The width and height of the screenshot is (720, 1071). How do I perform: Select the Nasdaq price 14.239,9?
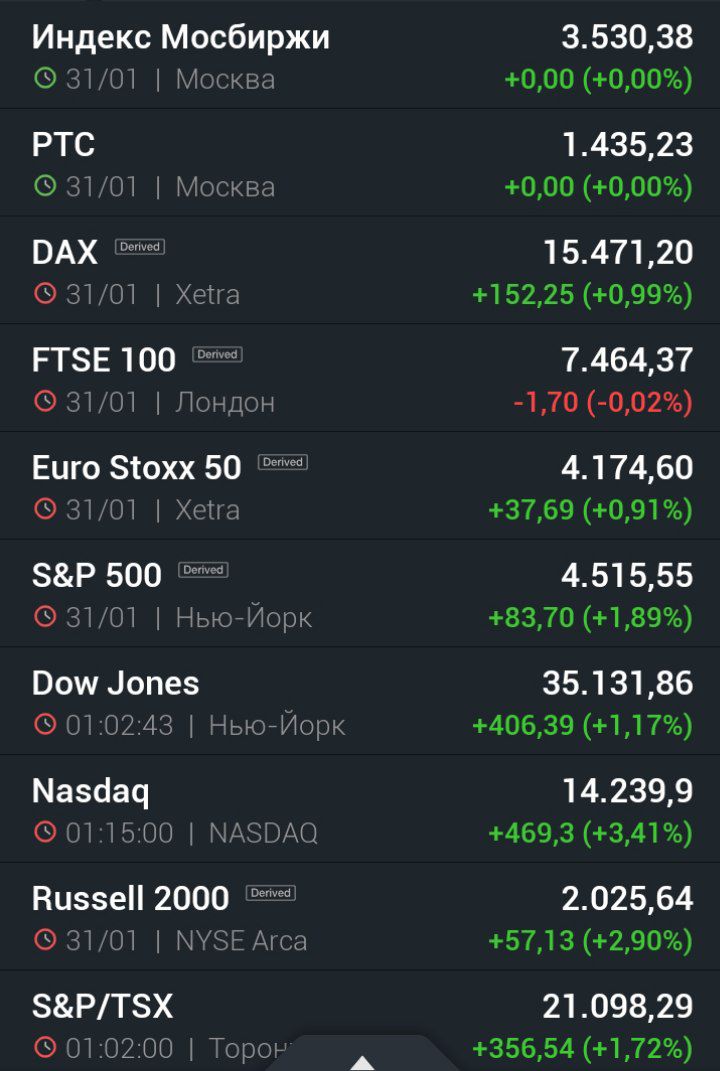pos(628,791)
